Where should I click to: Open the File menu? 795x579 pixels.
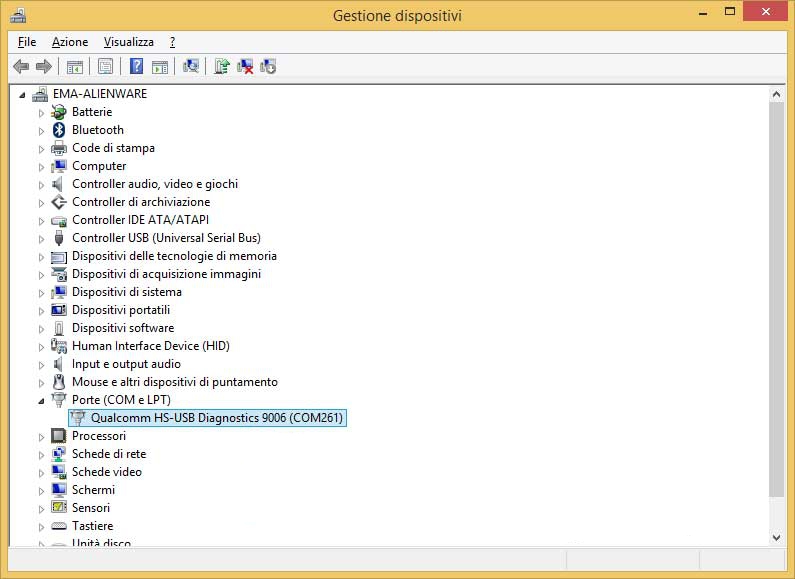tap(27, 42)
